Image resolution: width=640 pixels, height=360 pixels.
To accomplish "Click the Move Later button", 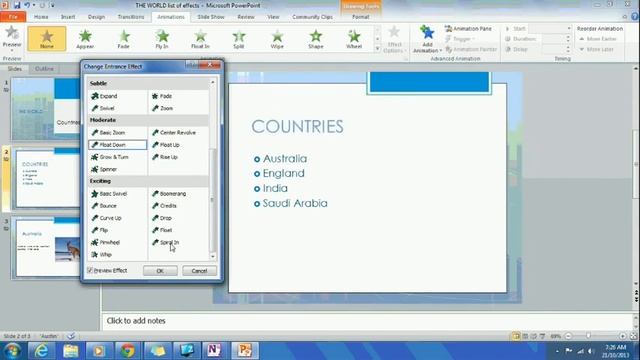I will coord(596,49).
